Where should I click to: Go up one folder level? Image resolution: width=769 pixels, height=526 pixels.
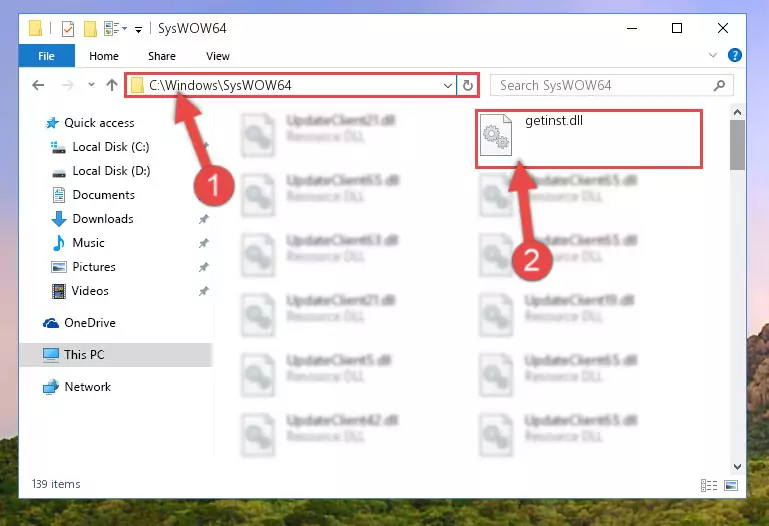coord(112,85)
